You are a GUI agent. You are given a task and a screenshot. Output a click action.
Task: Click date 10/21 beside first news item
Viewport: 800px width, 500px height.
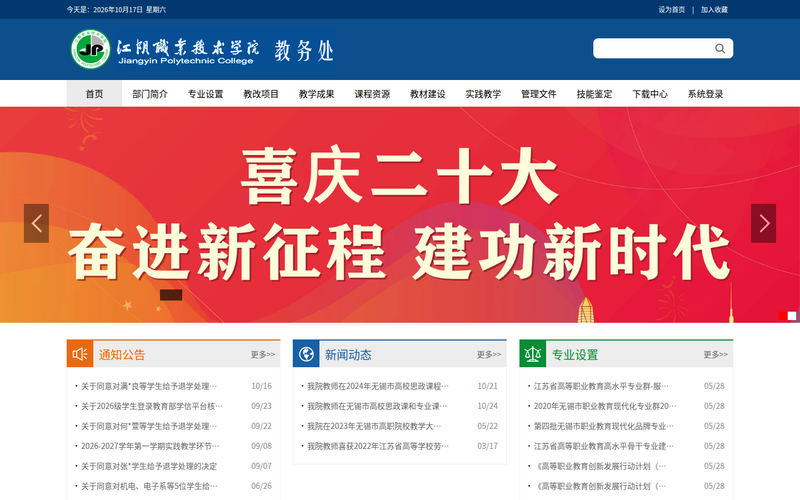tap(487, 386)
